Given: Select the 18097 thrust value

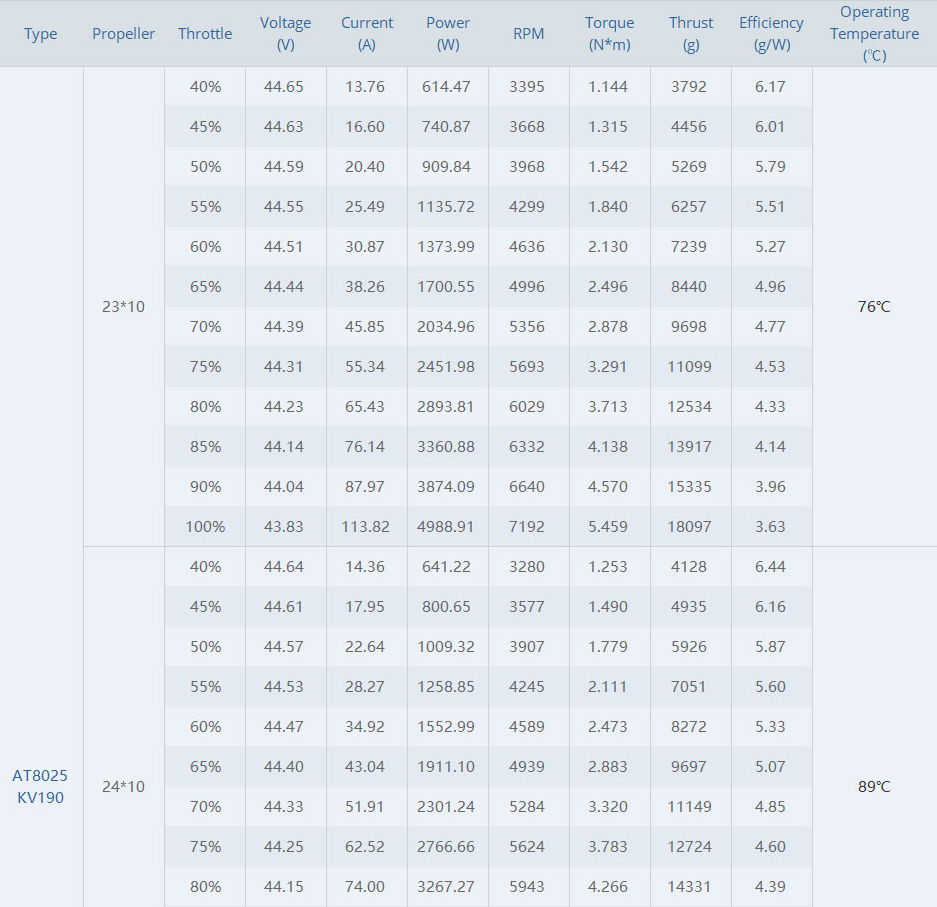Looking at the screenshot, I should click(690, 526).
